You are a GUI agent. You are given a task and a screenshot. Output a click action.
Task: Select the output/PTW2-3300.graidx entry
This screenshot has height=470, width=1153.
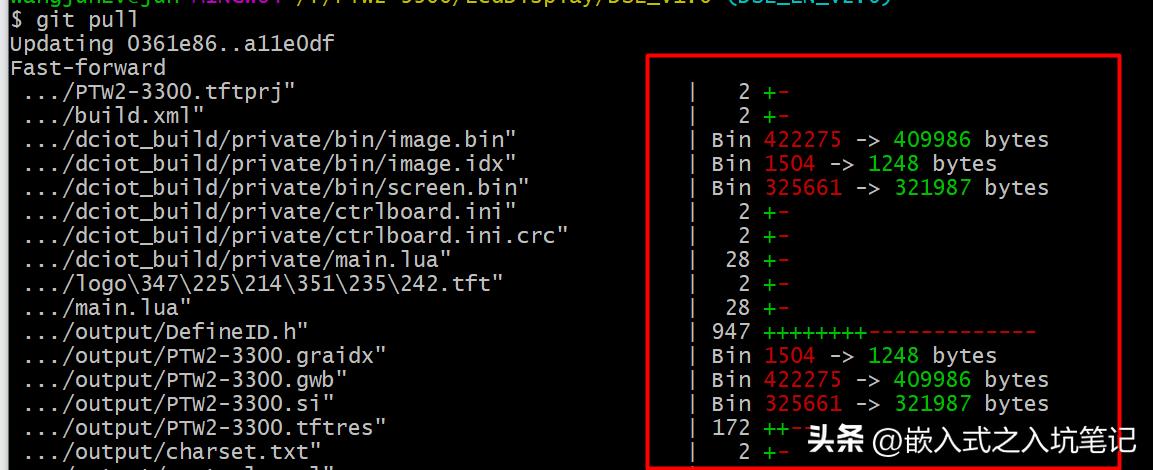click(205, 356)
